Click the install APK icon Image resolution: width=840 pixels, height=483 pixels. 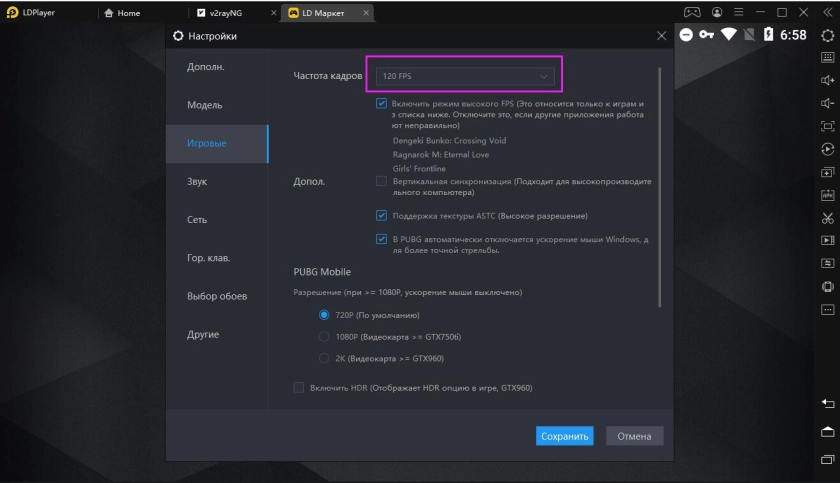click(x=828, y=195)
